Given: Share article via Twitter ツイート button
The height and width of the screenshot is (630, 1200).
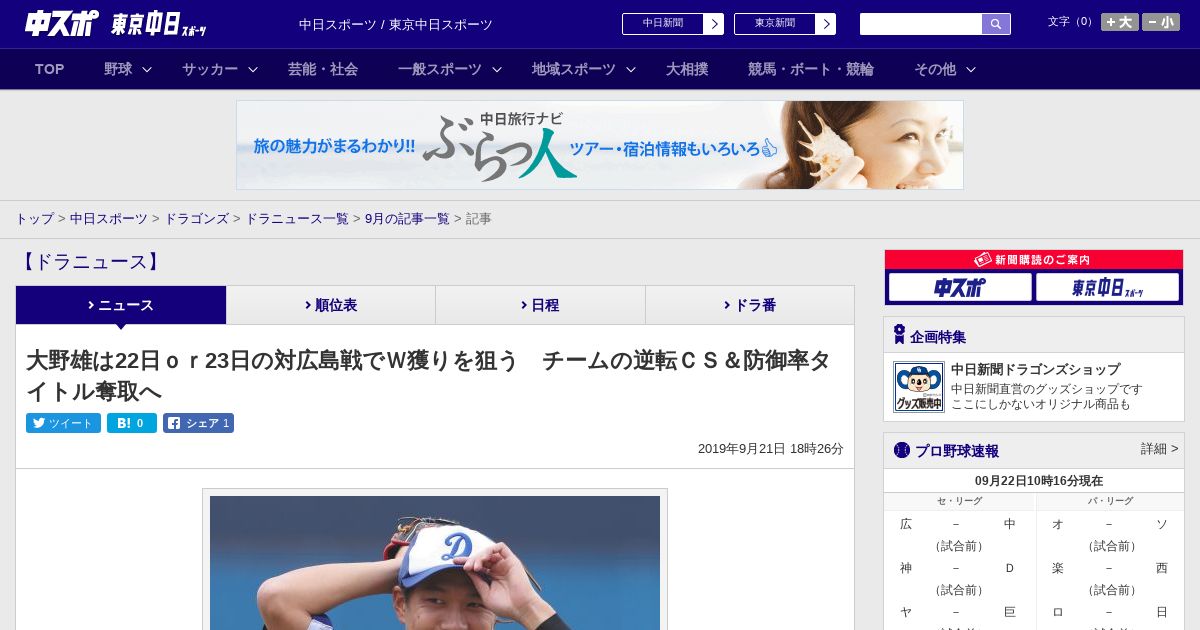Looking at the screenshot, I should [x=63, y=423].
